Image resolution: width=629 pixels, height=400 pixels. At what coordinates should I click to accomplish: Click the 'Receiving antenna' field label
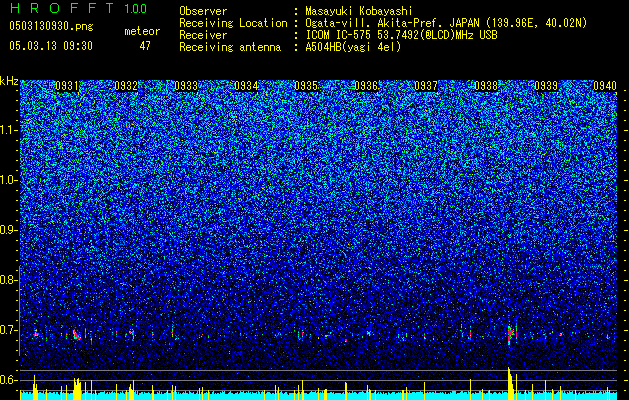pos(230,47)
